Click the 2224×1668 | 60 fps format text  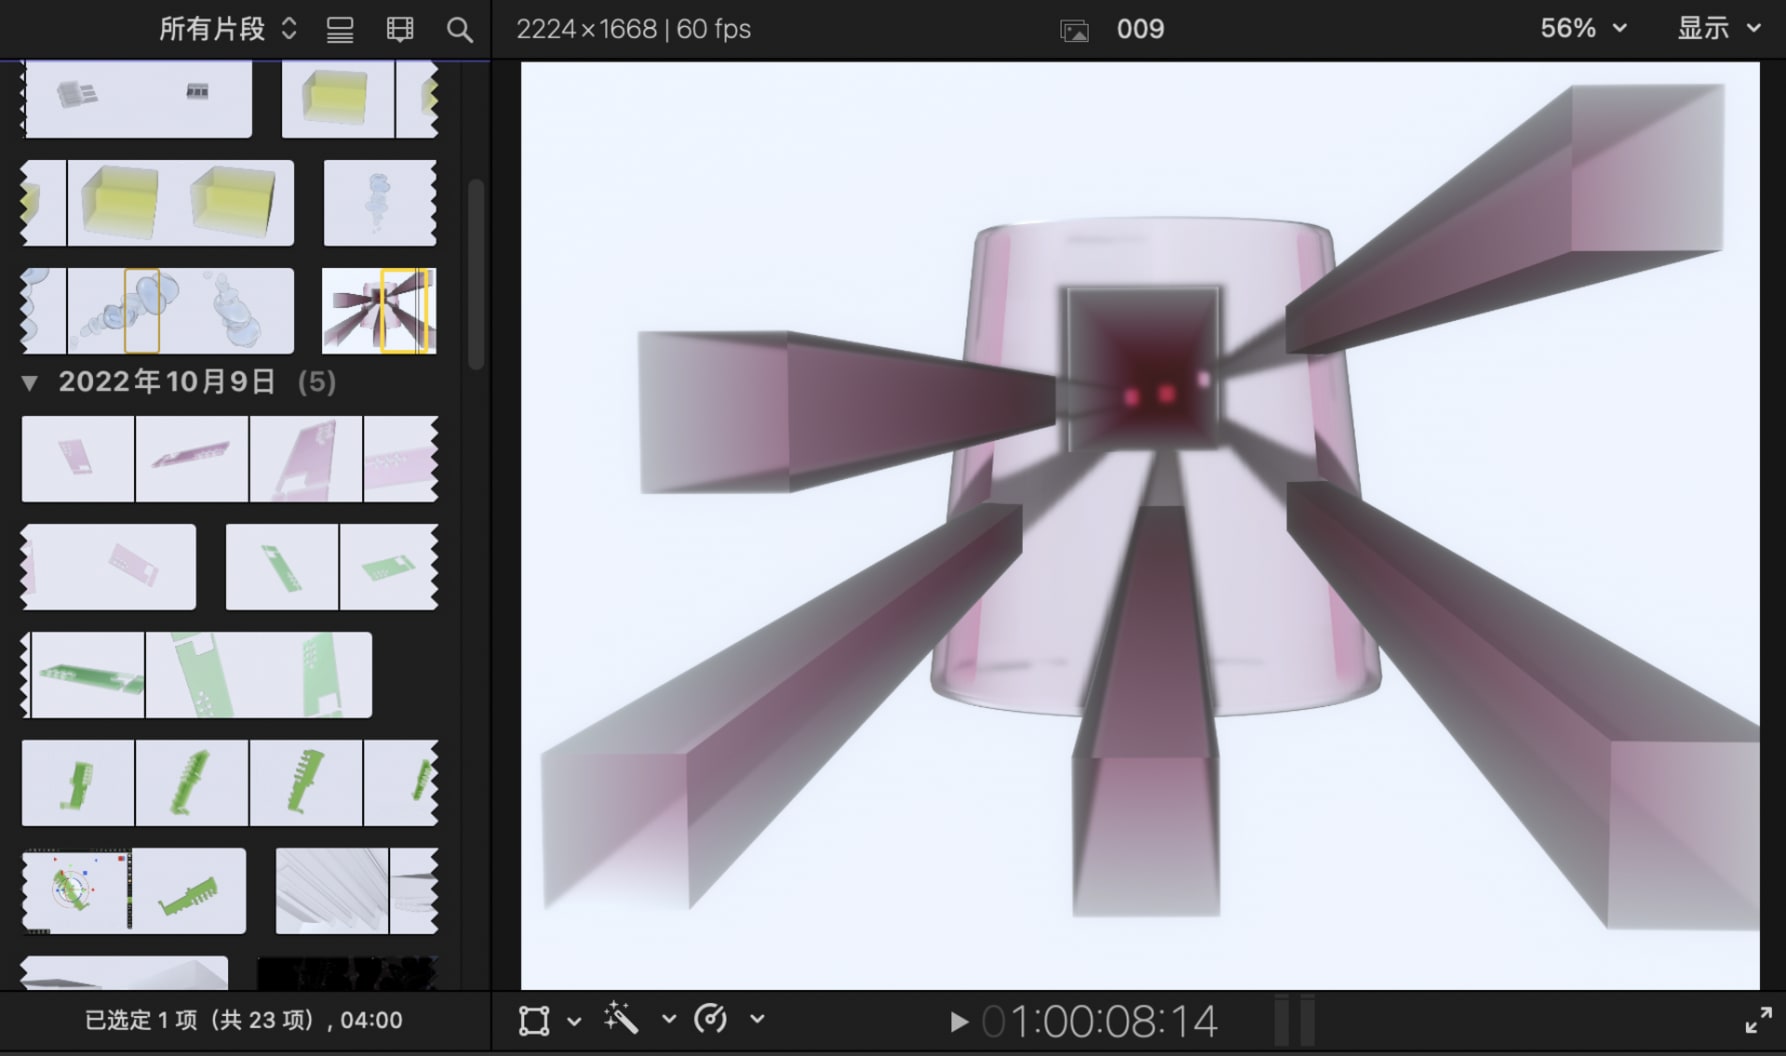(634, 29)
